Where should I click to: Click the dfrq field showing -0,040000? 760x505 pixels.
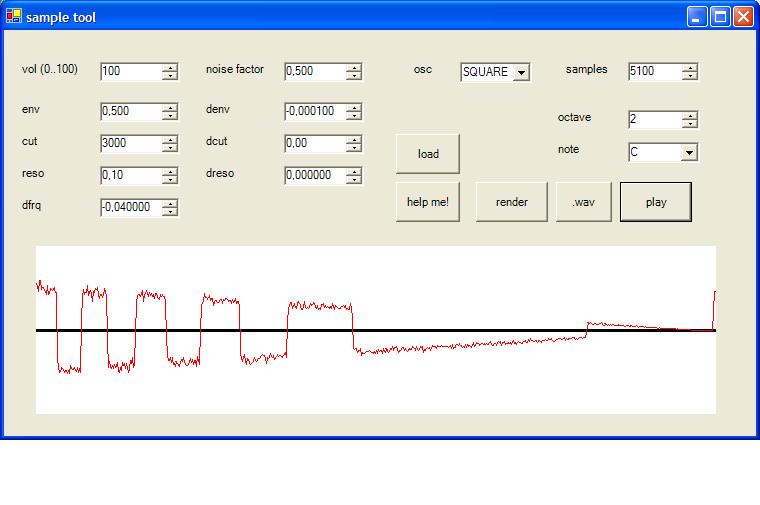coord(131,207)
